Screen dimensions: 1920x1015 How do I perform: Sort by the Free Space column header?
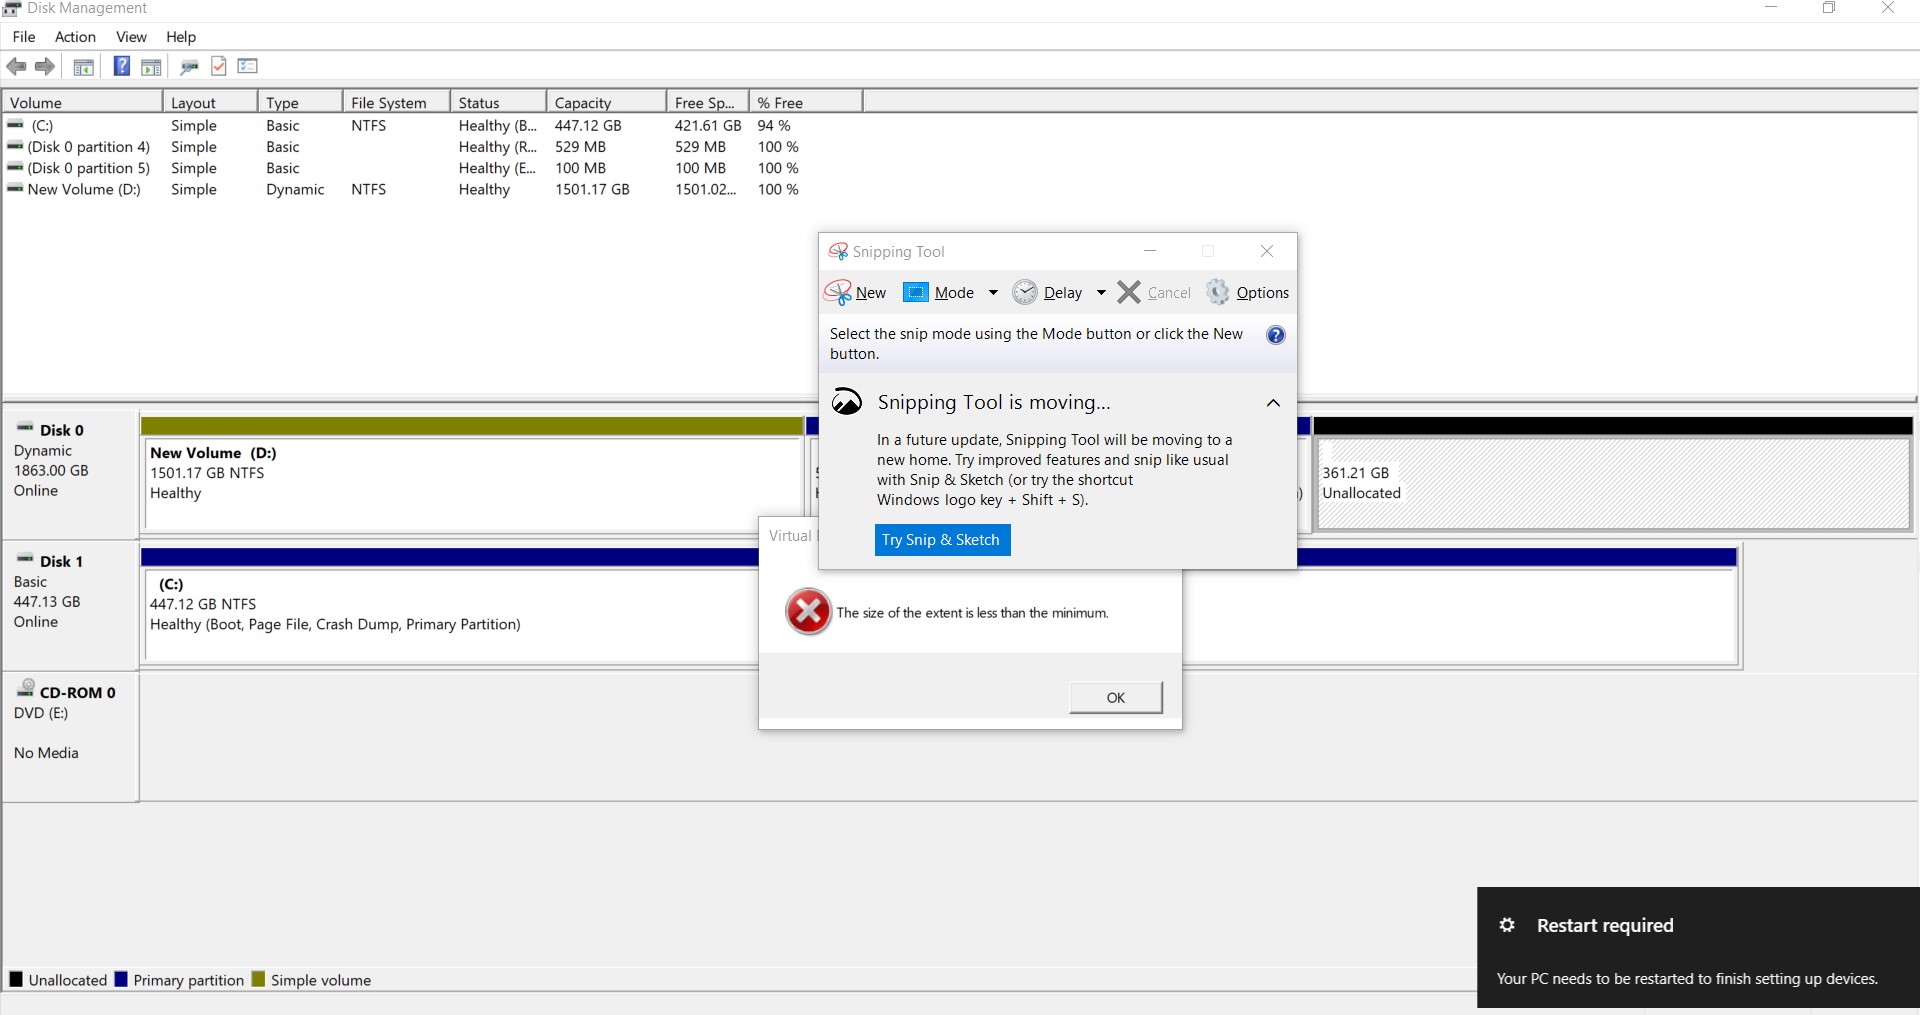(x=708, y=102)
